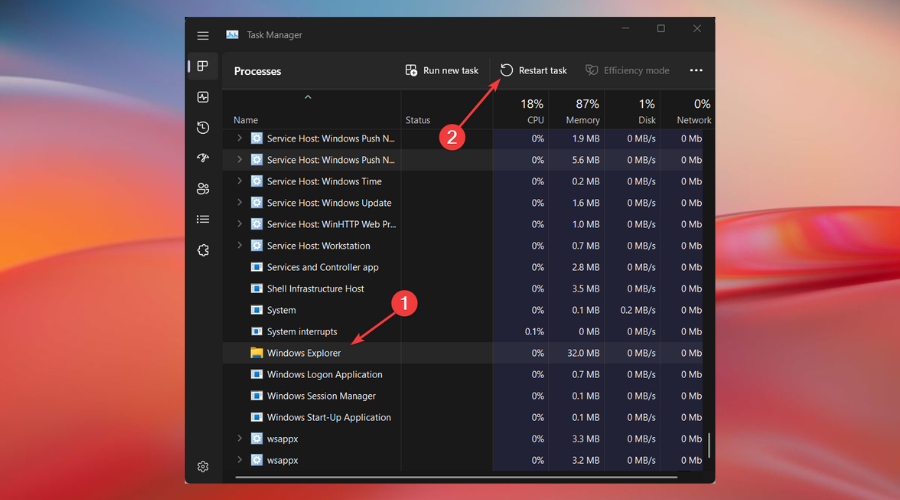Click the Service Host: Windows Update gear icon
This screenshot has height=500, width=900.
tap(257, 203)
